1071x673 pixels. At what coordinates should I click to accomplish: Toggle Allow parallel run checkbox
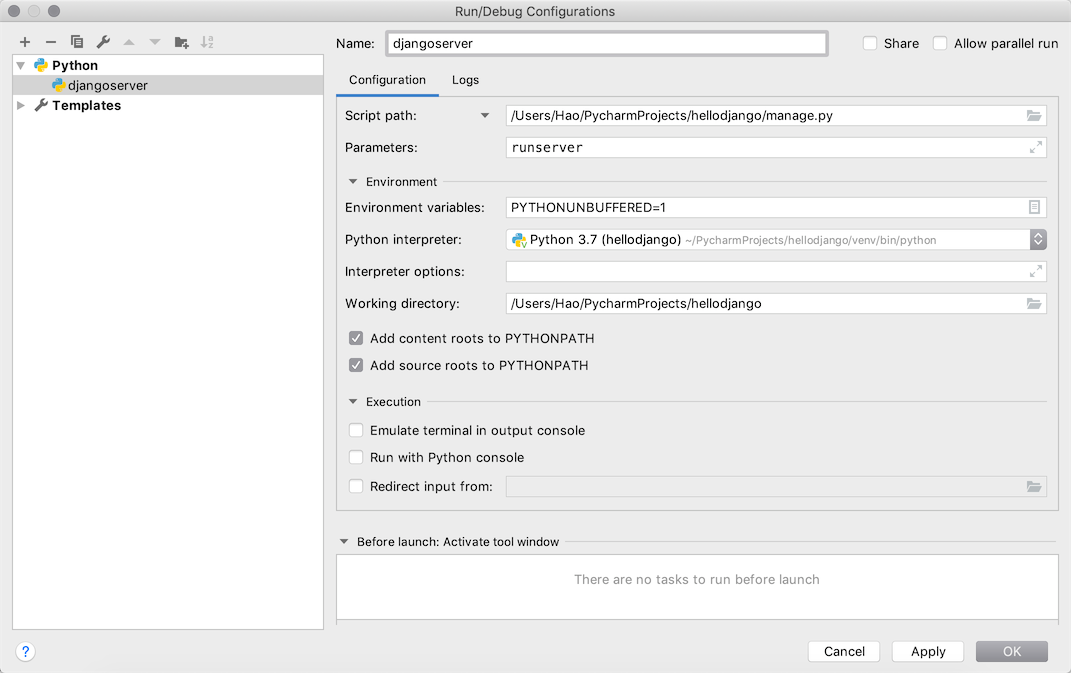click(x=940, y=43)
